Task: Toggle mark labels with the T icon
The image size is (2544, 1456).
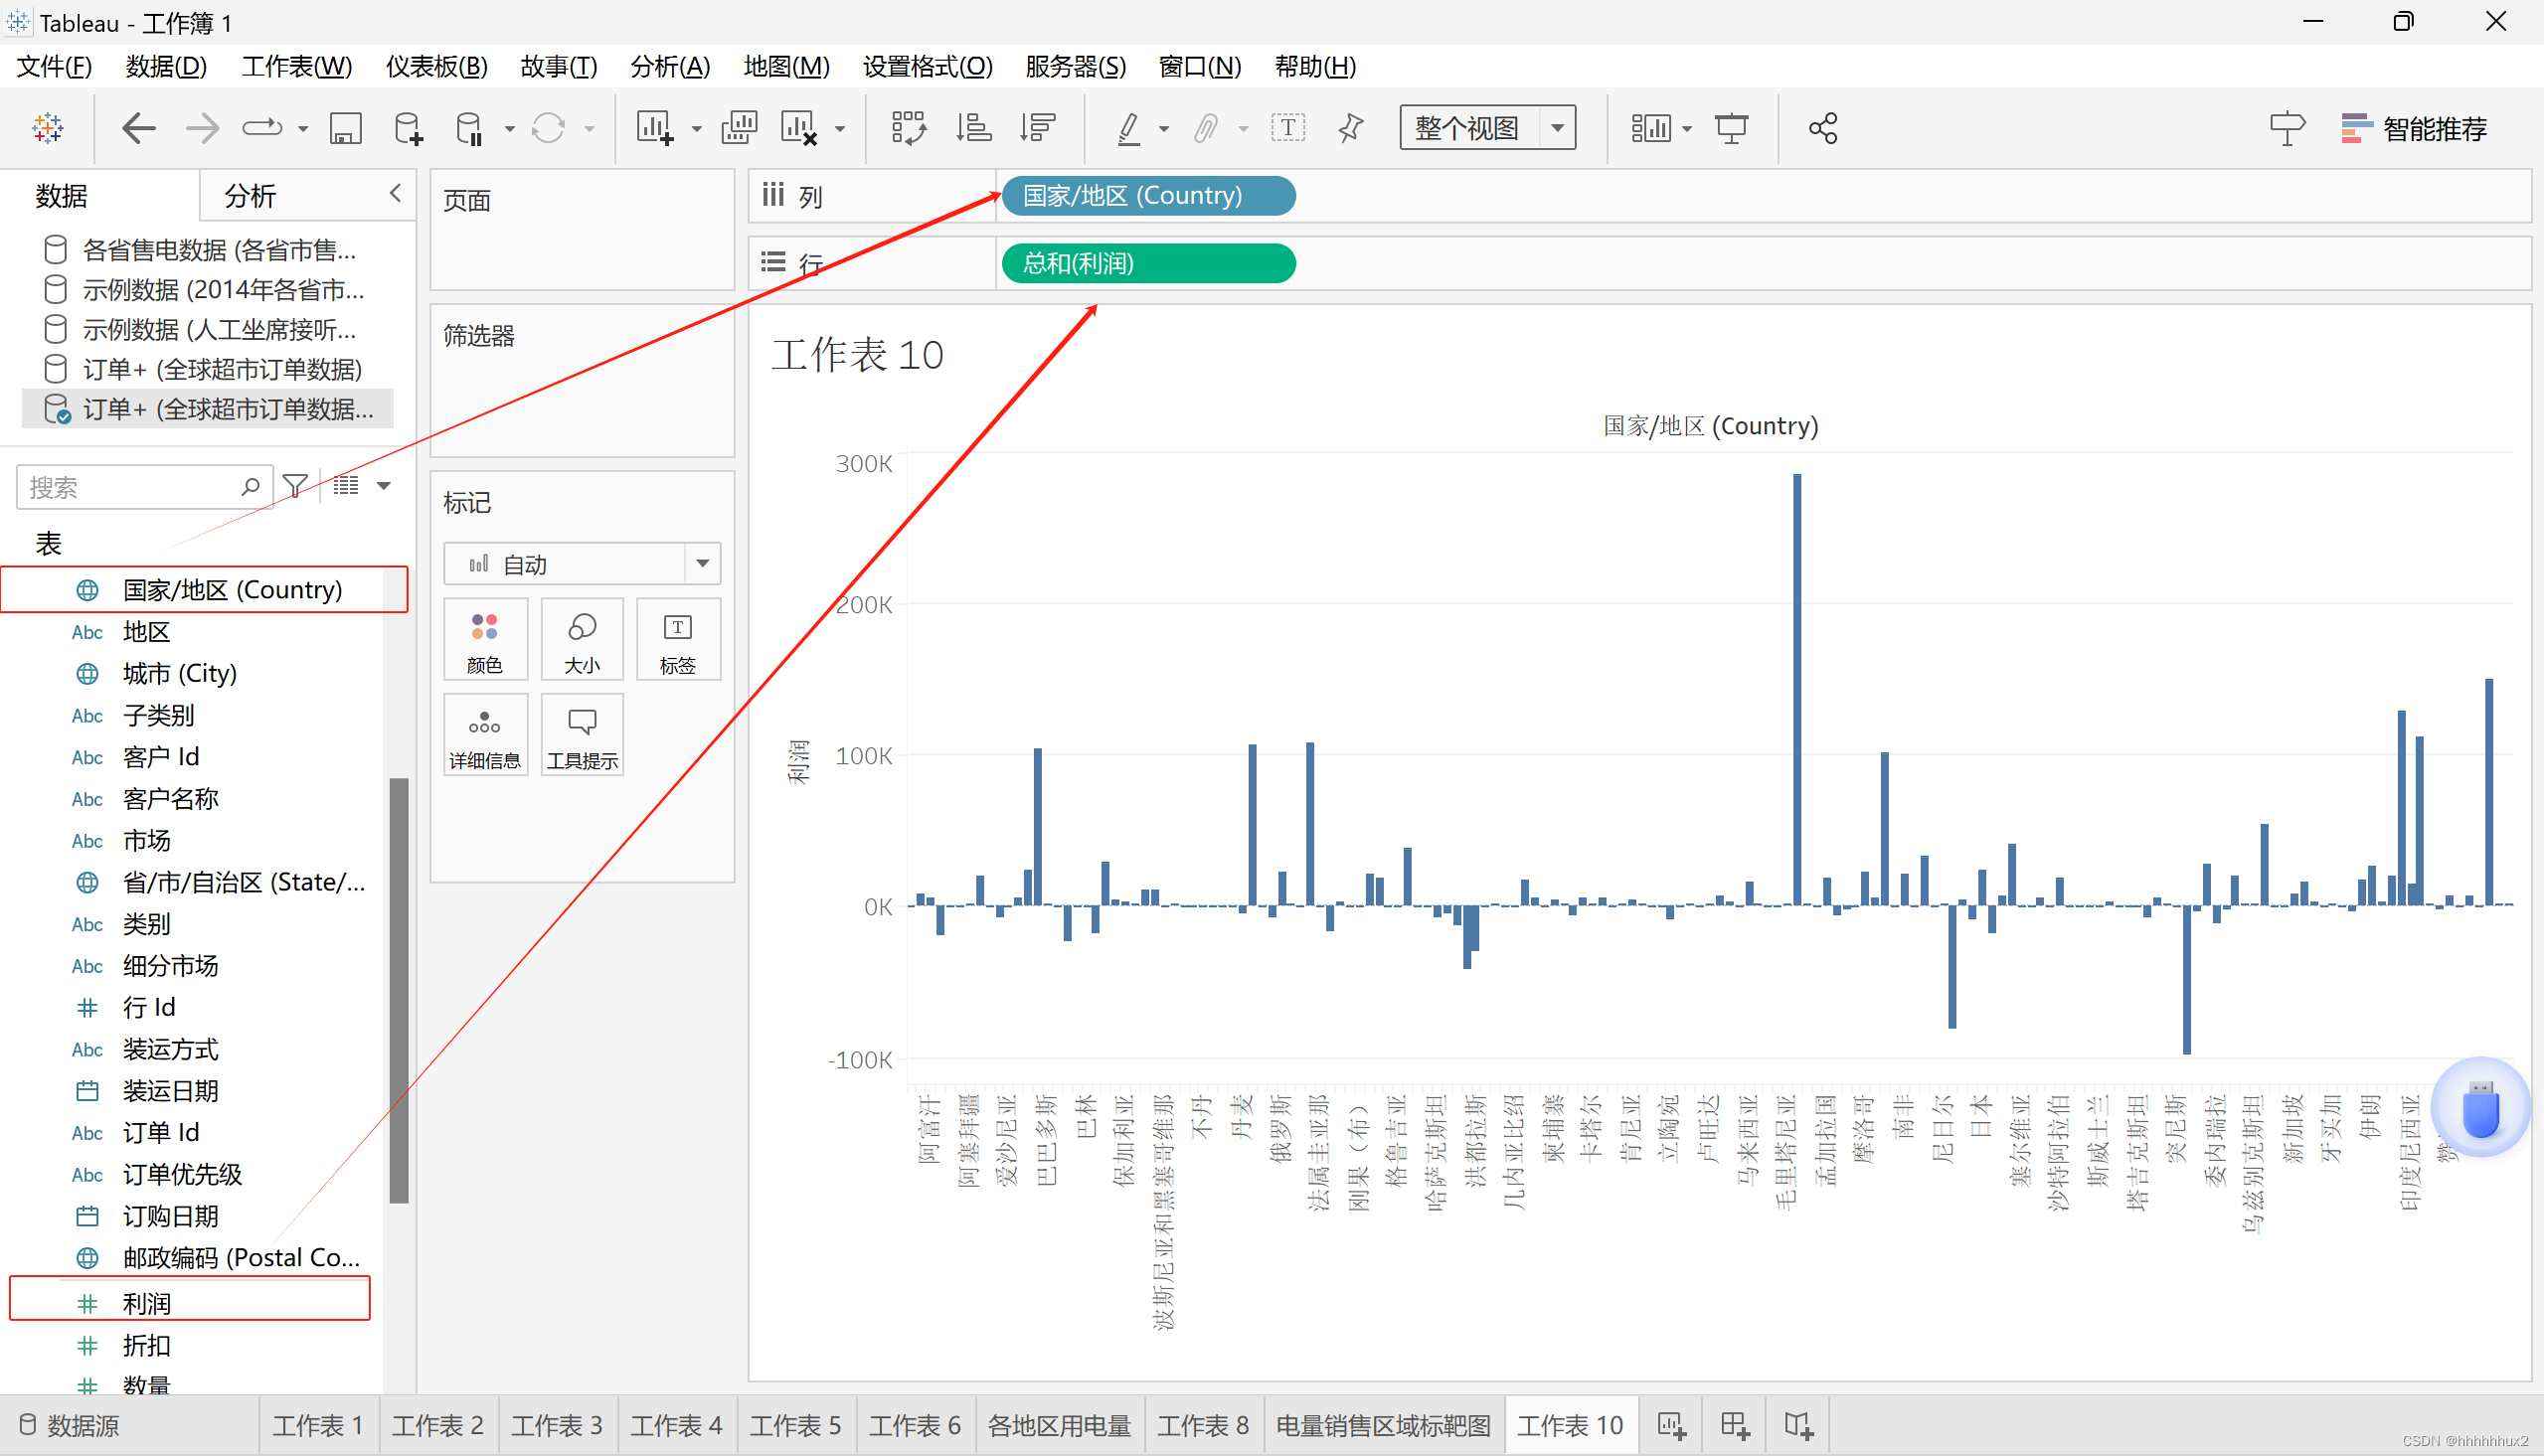Action: (x=1287, y=128)
